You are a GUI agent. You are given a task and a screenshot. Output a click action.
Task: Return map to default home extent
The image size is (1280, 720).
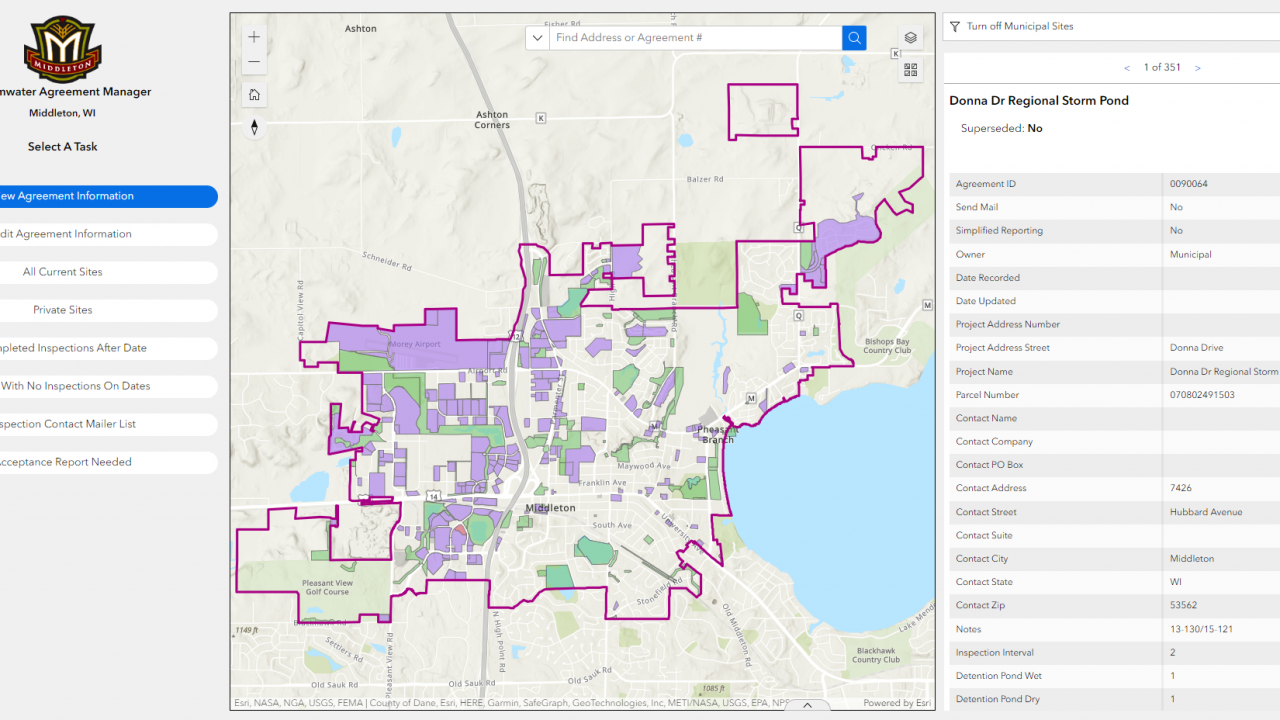coord(254,94)
